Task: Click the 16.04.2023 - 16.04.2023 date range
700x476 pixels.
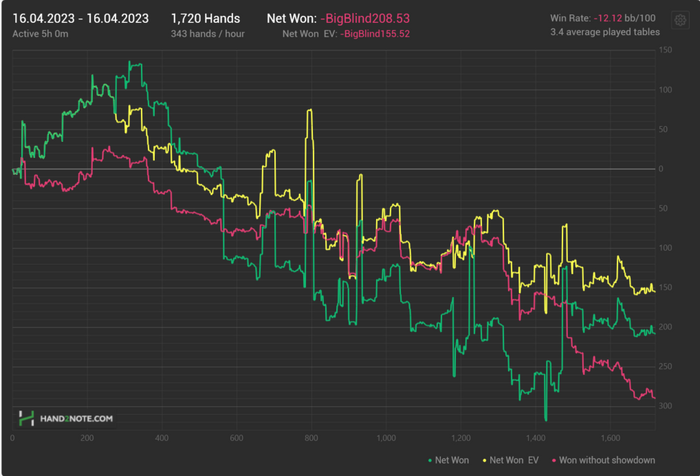Action: point(80,19)
